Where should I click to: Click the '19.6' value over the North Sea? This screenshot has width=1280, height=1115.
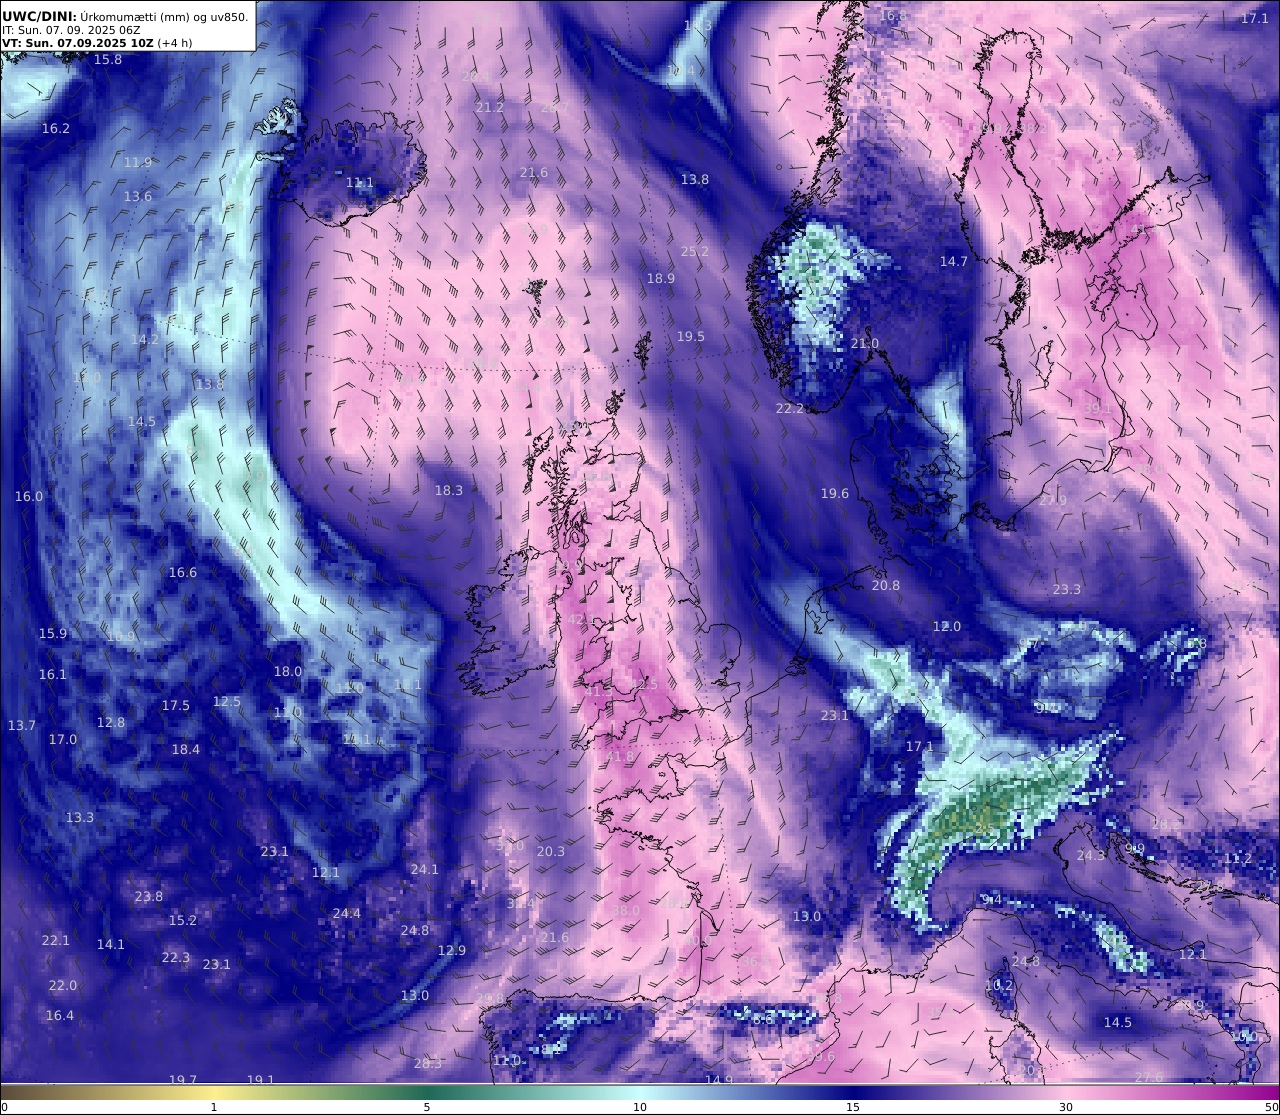pyautogui.click(x=835, y=494)
